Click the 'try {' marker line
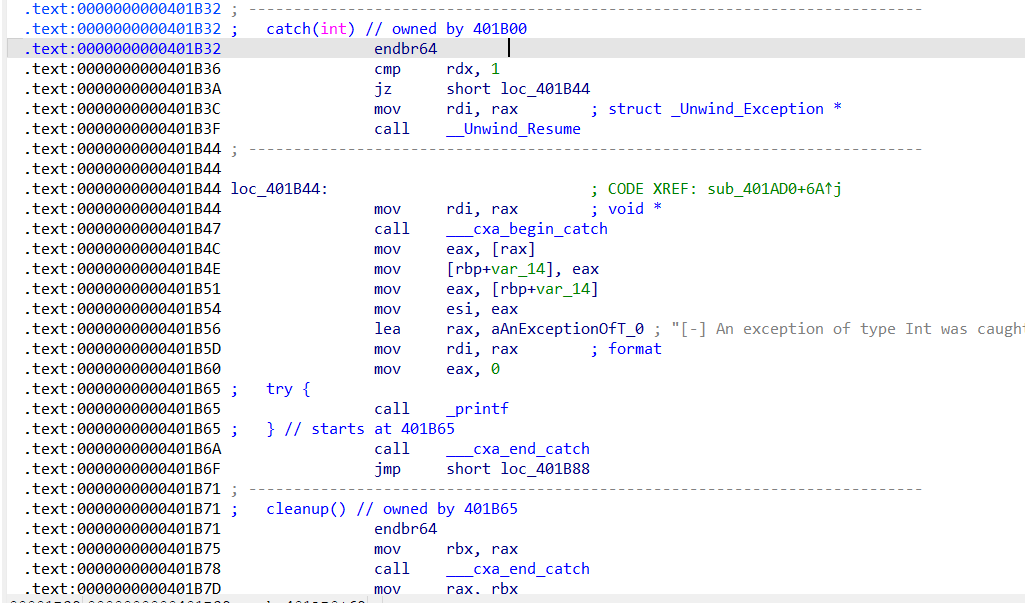This screenshot has height=603, width=1025. 290,389
